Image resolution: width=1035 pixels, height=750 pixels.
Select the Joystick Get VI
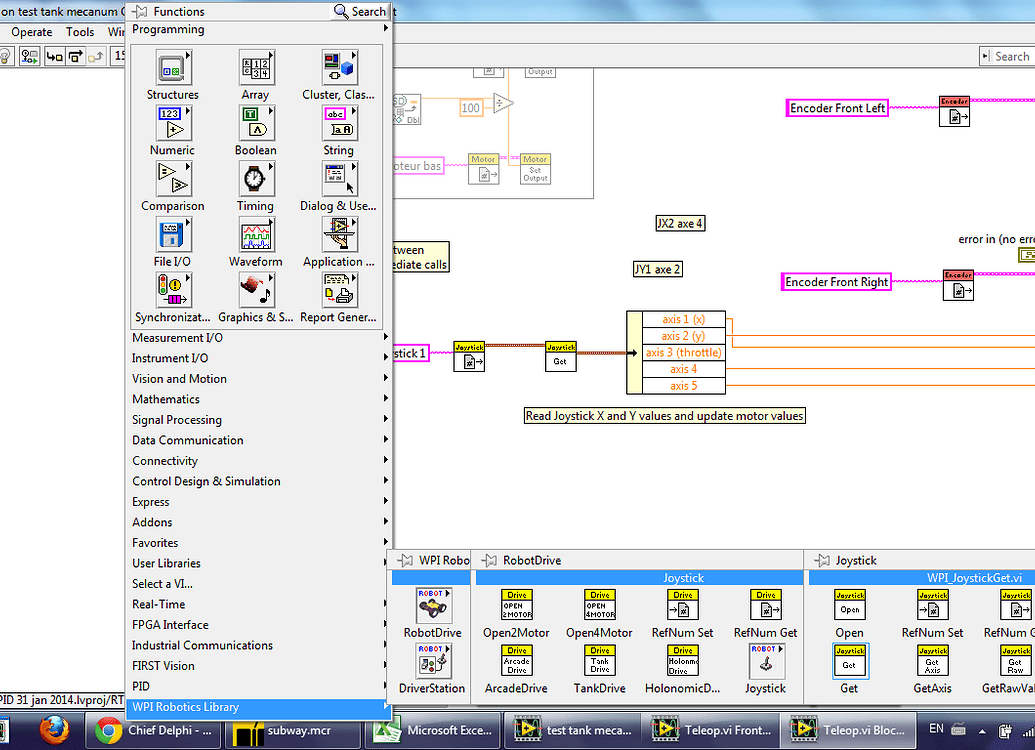tap(850, 660)
